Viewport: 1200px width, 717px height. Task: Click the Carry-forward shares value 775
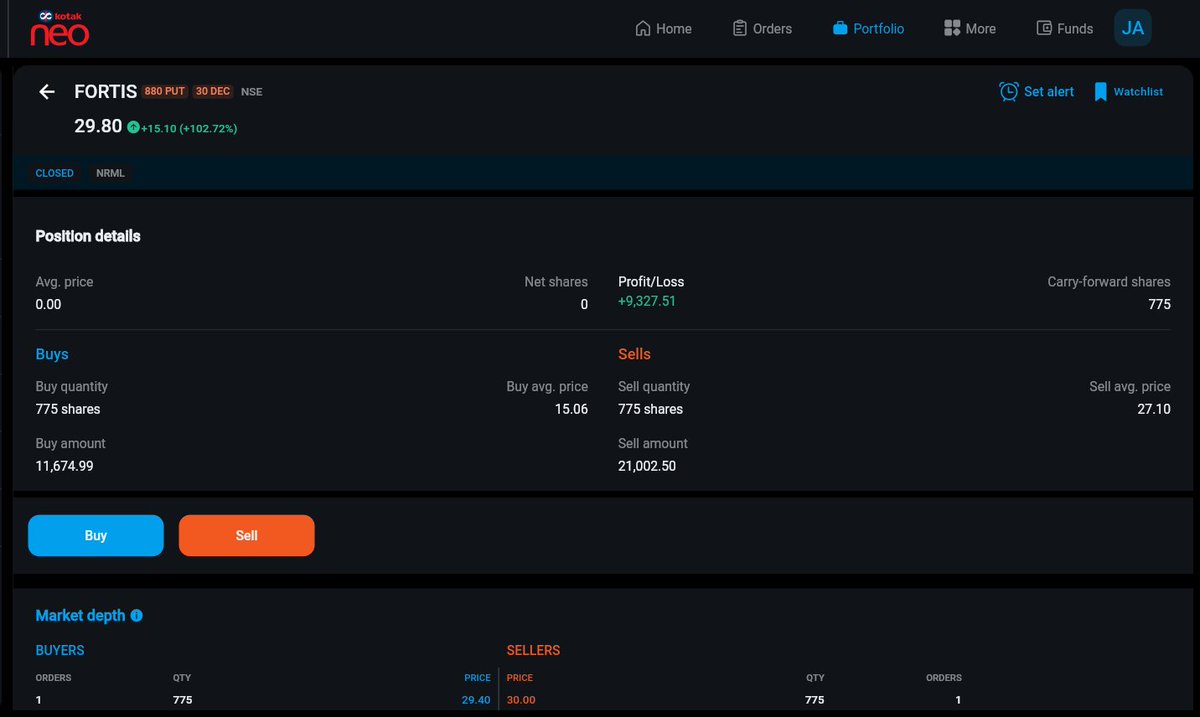(1160, 304)
